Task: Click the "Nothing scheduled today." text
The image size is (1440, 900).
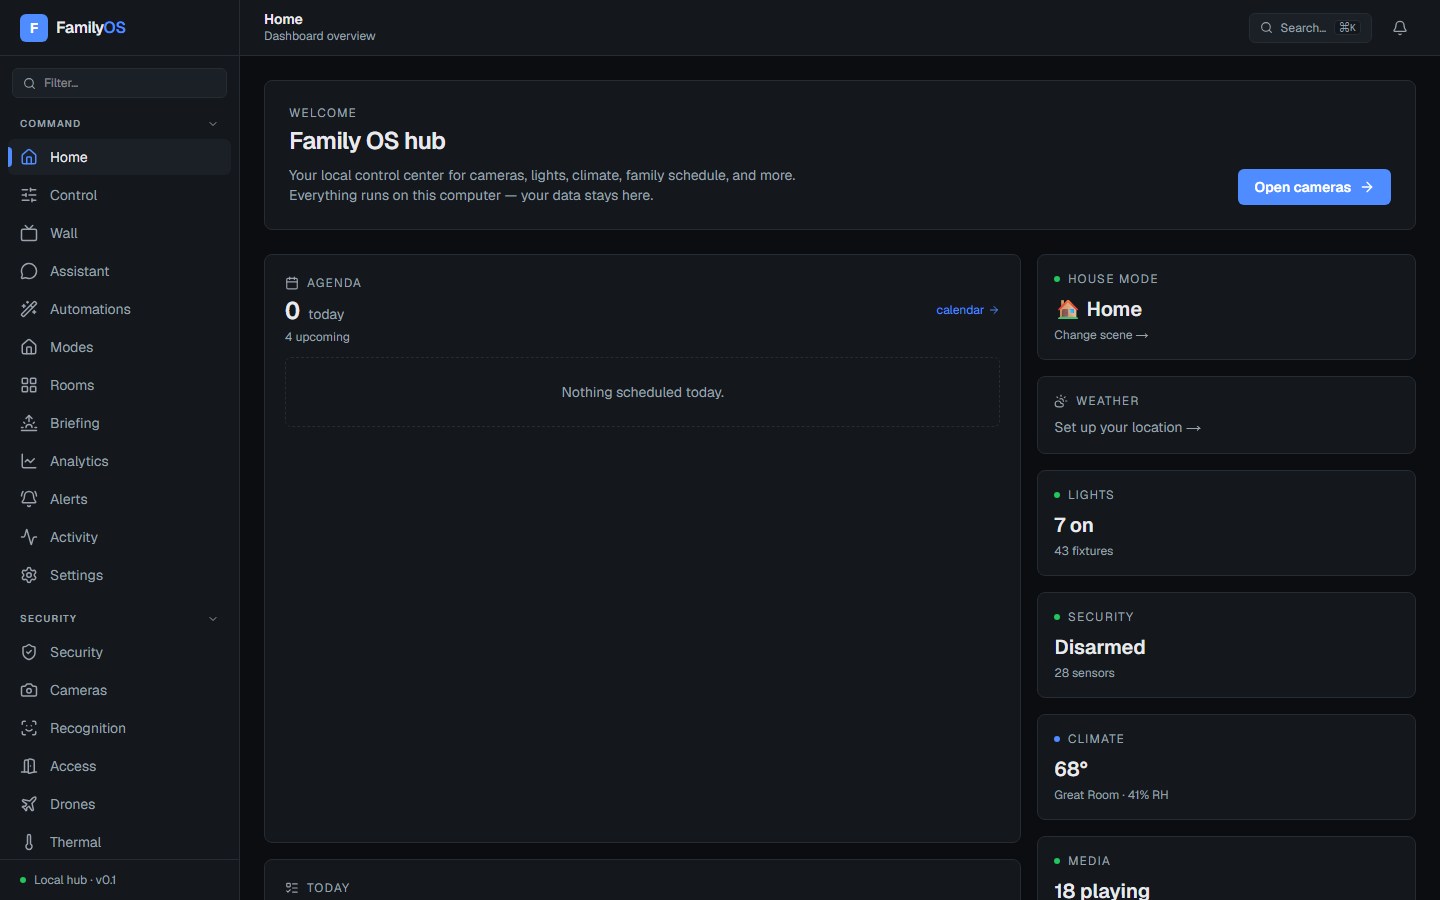Action: coord(642,392)
